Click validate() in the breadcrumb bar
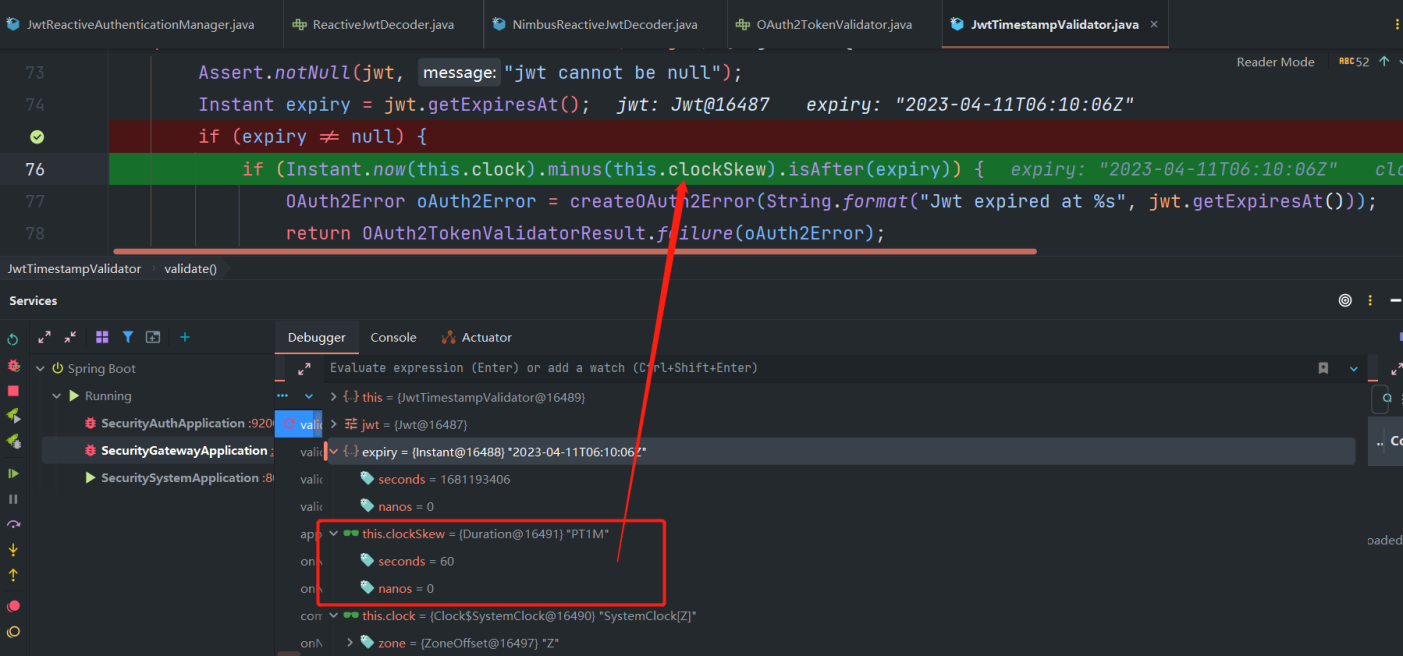The width and height of the screenshot is (1403, 656). click(188, 269)
